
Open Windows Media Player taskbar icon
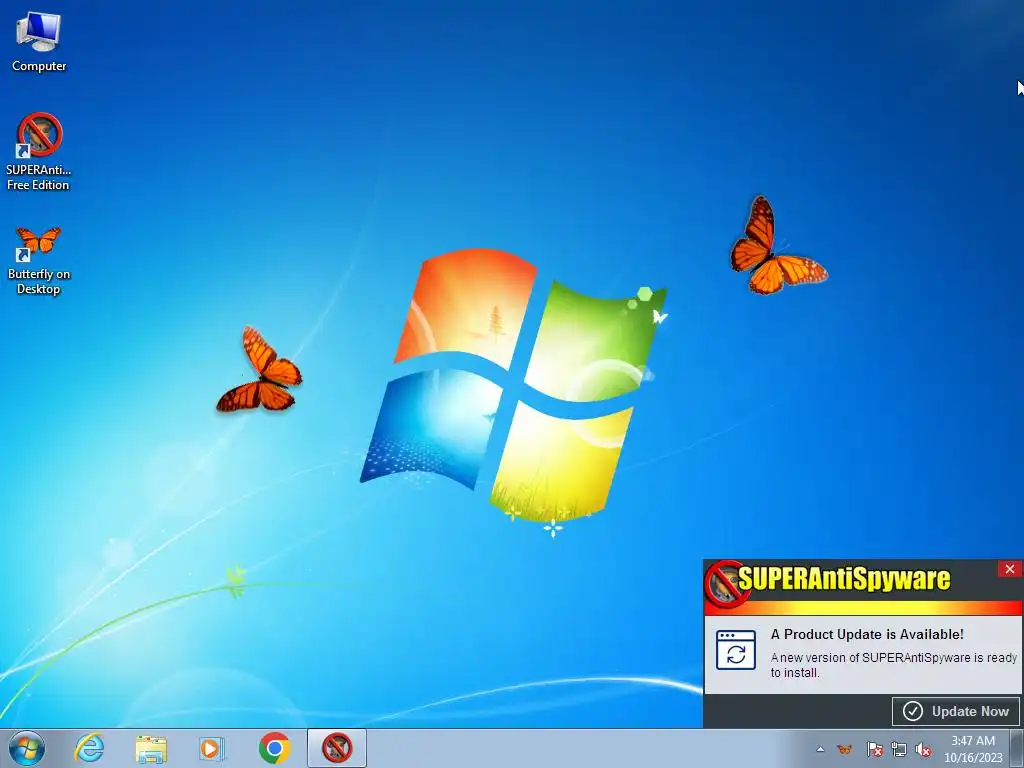212,748
